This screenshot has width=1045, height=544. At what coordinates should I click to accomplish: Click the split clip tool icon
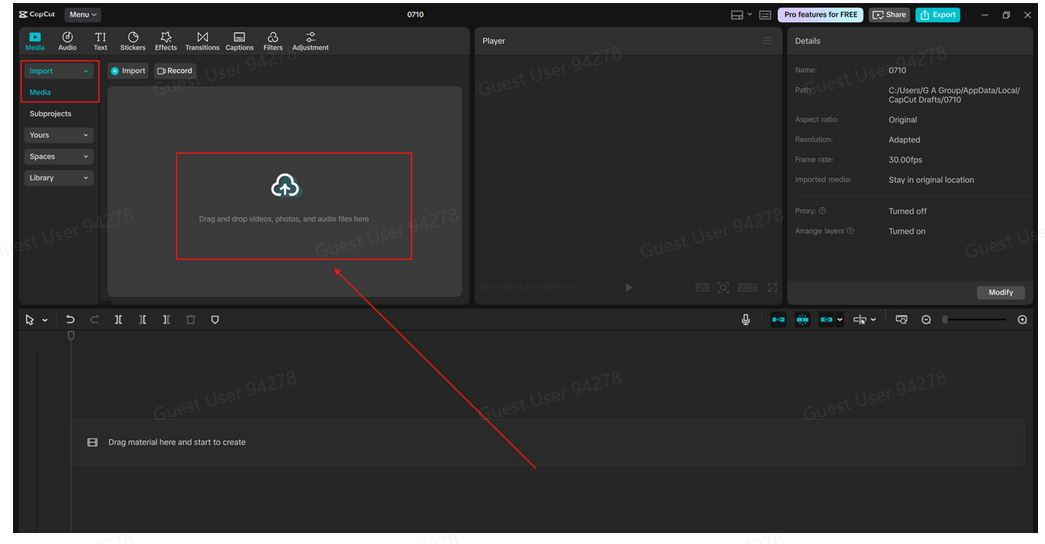[119, 320]
